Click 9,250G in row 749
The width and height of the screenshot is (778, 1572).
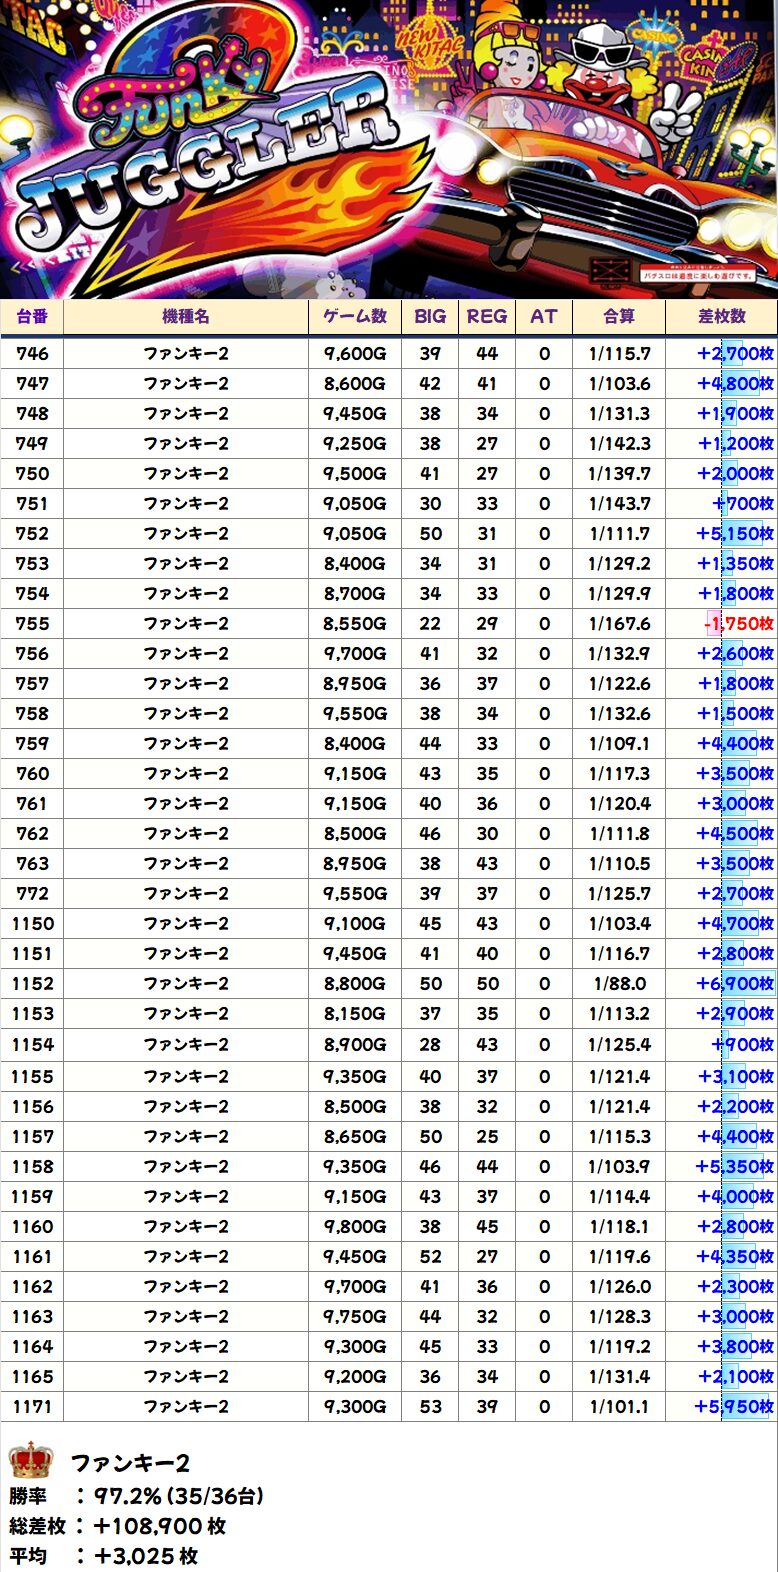[355, 443]
